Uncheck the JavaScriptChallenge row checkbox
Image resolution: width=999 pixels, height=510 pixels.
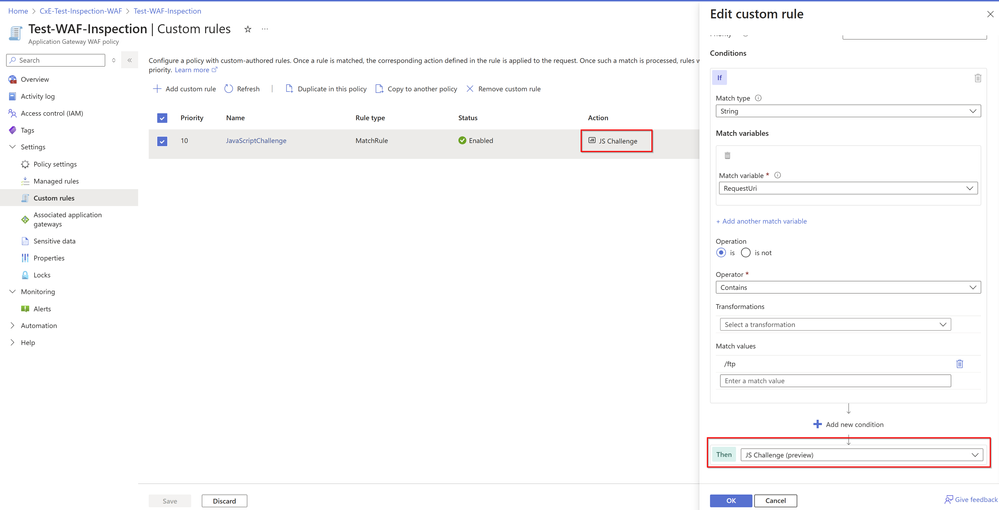click(x=162, y=142)
